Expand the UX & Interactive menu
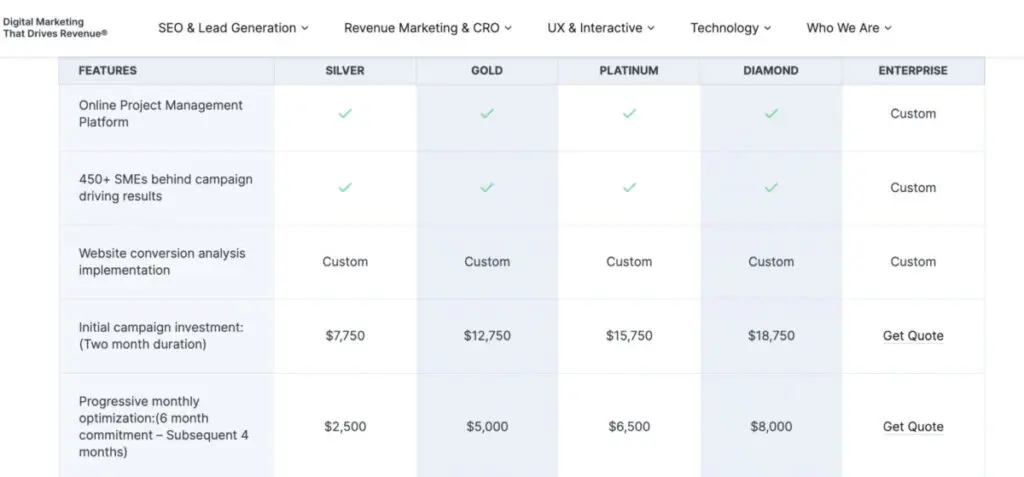Screen dimensions: 1024x477 pos(601,28)
